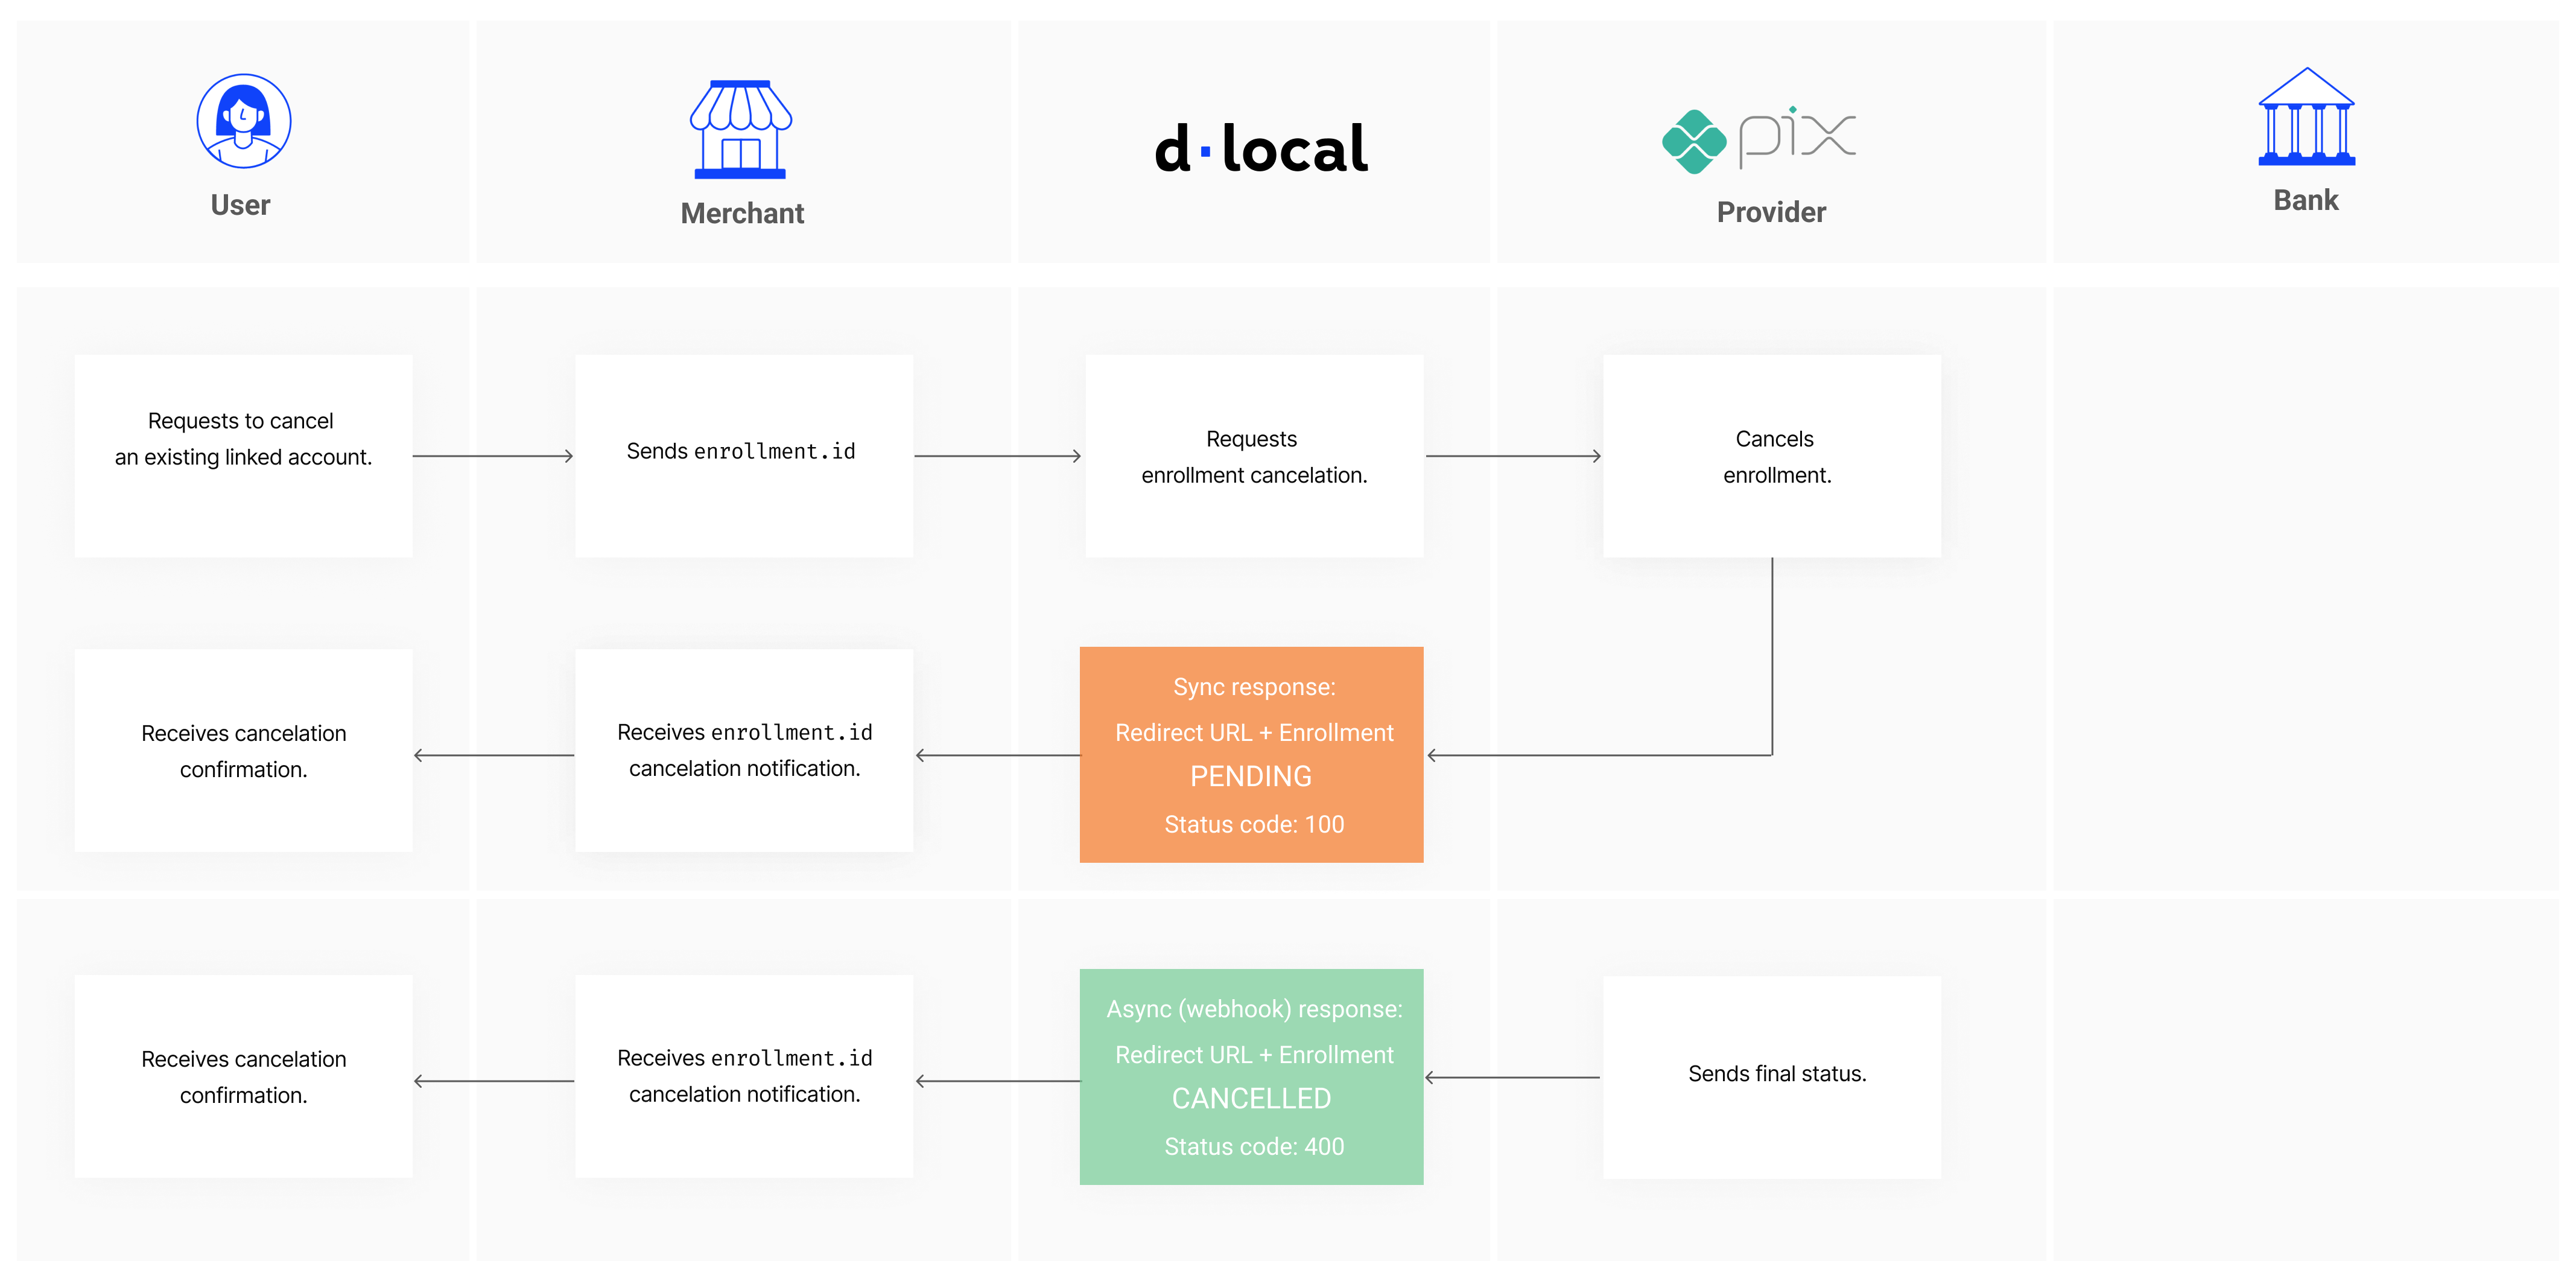Image resolution: width=2576 pixels, height=1261 pixels.
Task: Click the 'Sends enrollment.id' merchant box
Action: [743, 455]
